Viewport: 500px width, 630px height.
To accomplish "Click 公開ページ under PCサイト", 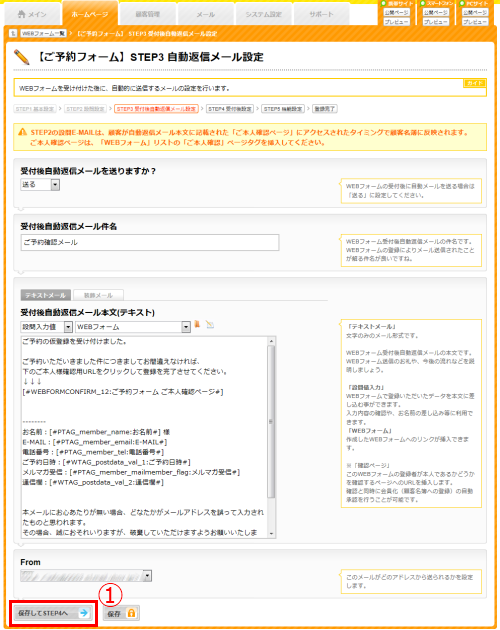I will (x=475, y=12).
